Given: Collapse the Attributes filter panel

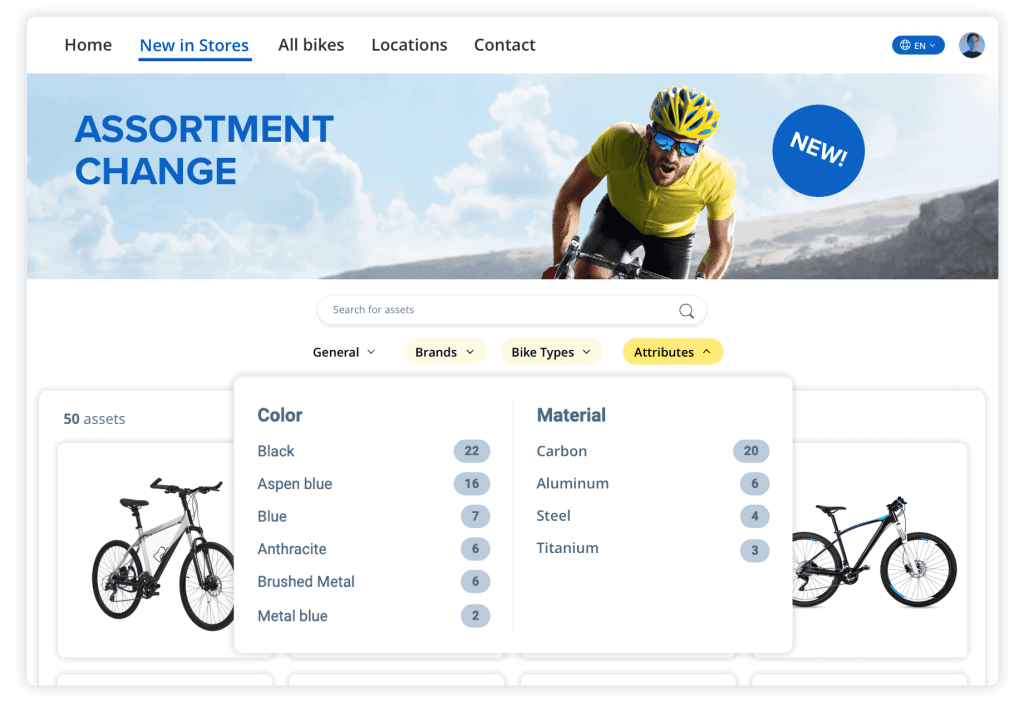Looking at the screenshot, I should pyautogui.click(x=672, y=351).
